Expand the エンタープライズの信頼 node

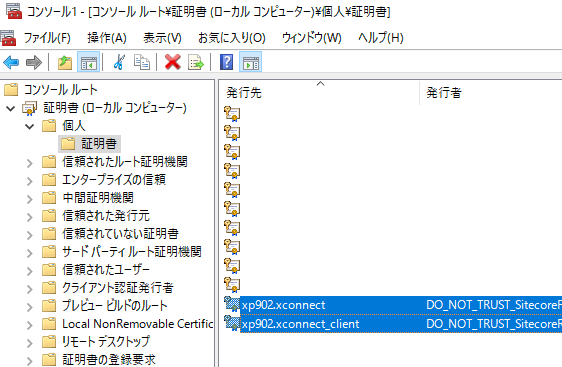click(30, 181)
